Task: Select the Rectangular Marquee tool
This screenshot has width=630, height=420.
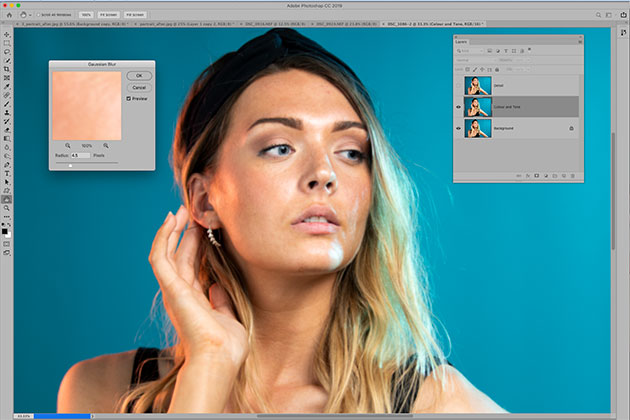Action: click(x=6, y=43)
